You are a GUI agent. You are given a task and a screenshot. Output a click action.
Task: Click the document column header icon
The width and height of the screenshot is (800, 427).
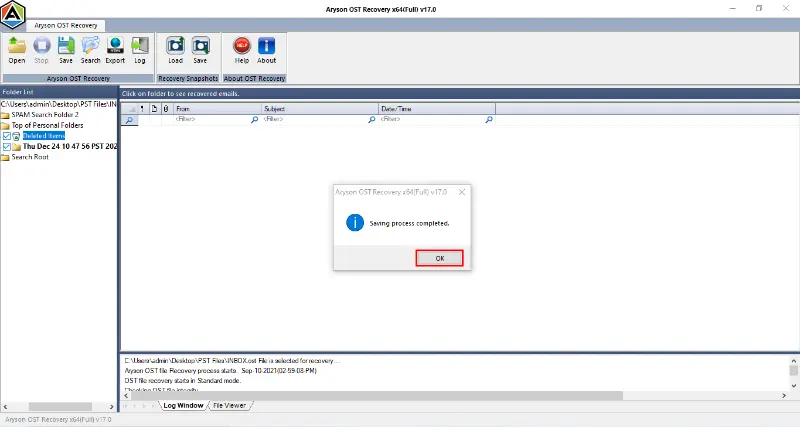point(154,109)
